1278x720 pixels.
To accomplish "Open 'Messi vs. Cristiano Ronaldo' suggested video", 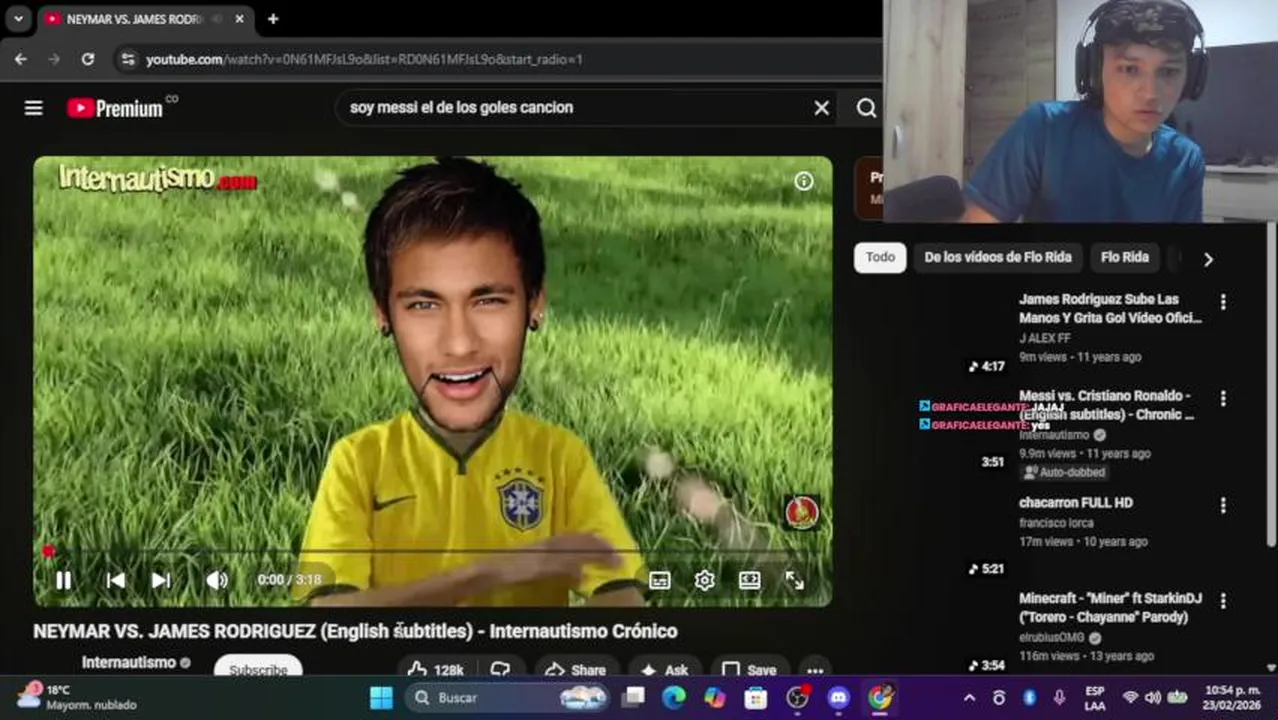I will (x=1106, y=405).
